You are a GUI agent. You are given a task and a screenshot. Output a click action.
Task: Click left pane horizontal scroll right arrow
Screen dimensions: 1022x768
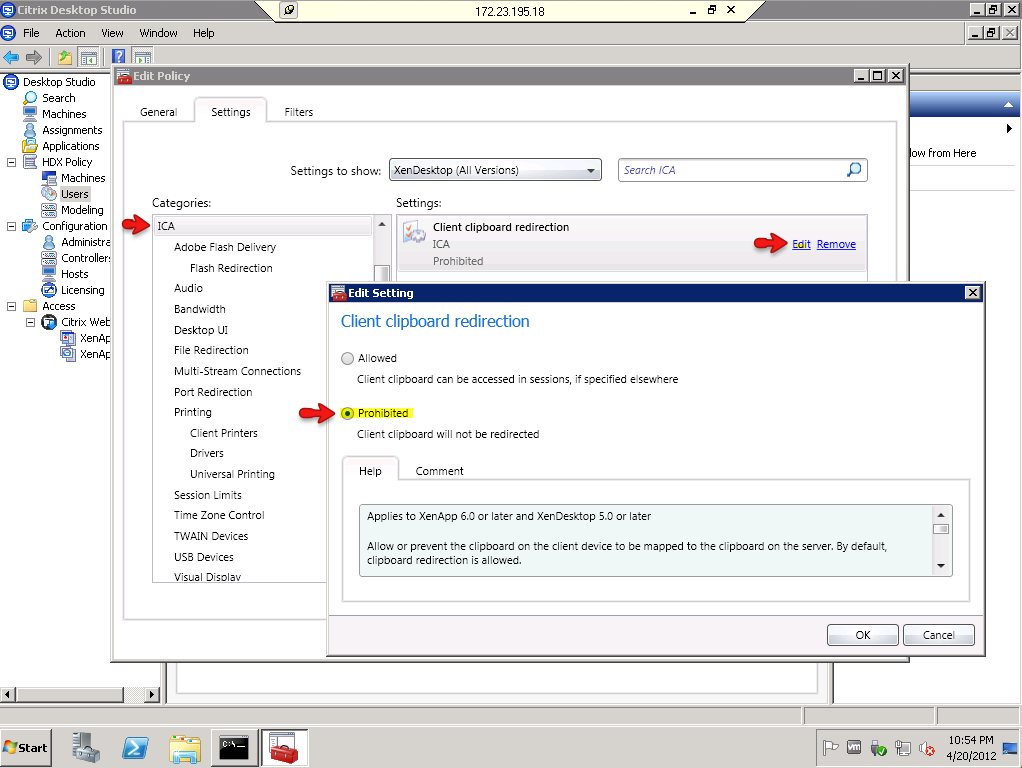(x=152, y=694)
